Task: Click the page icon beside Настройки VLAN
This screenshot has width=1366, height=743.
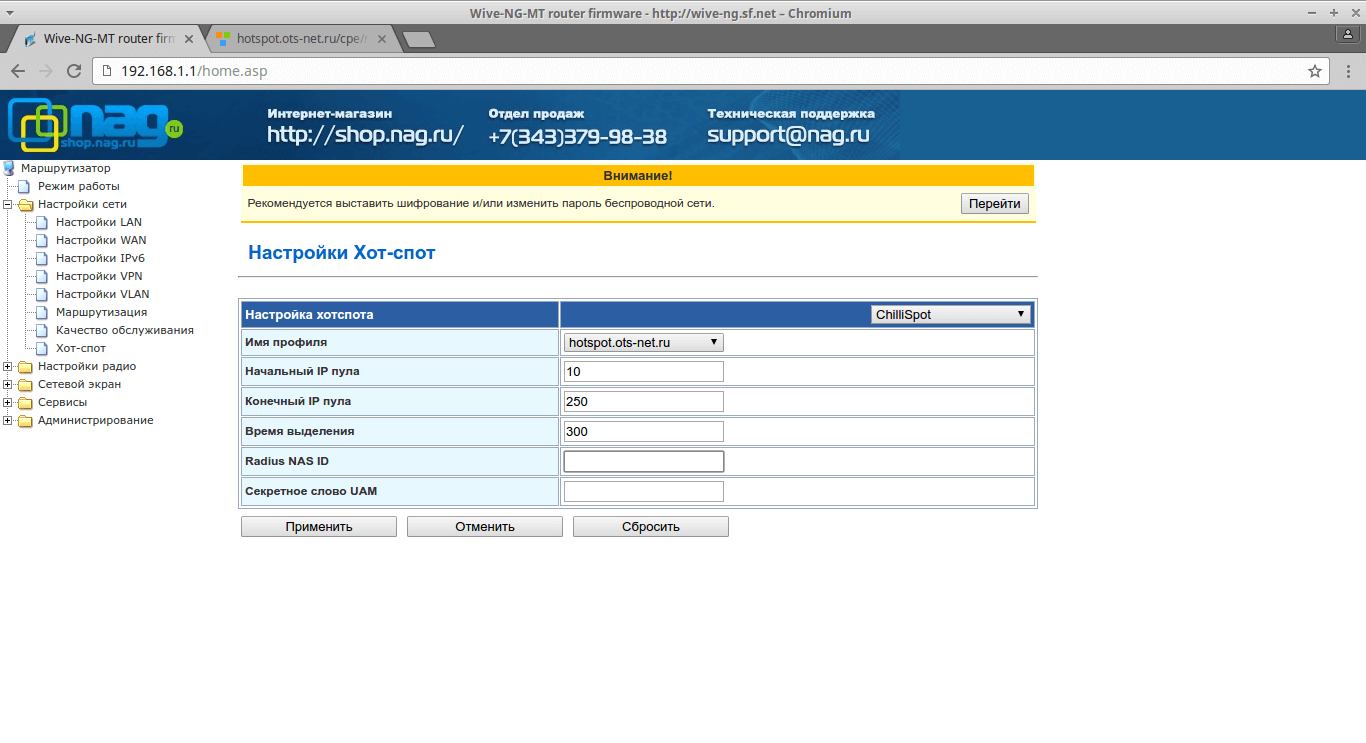Action: pos(42,294)
